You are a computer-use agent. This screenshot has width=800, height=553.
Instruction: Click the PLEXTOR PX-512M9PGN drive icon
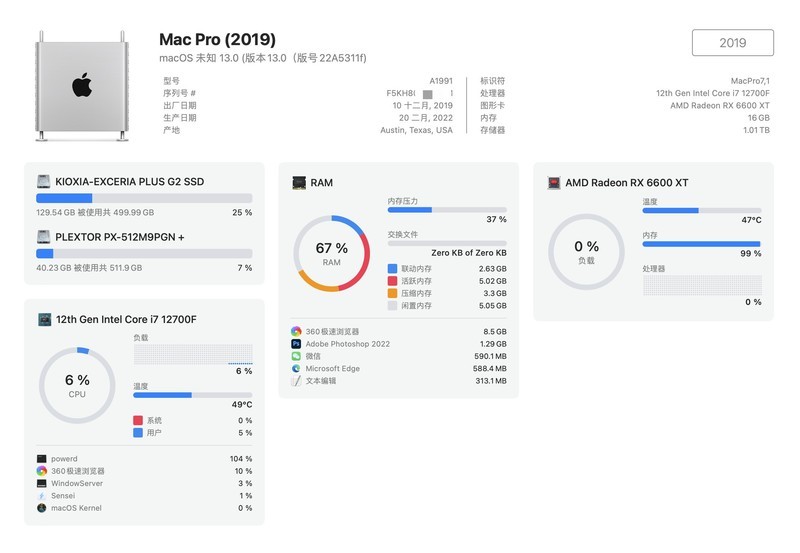pyautogui.click(x=44, y=237)
